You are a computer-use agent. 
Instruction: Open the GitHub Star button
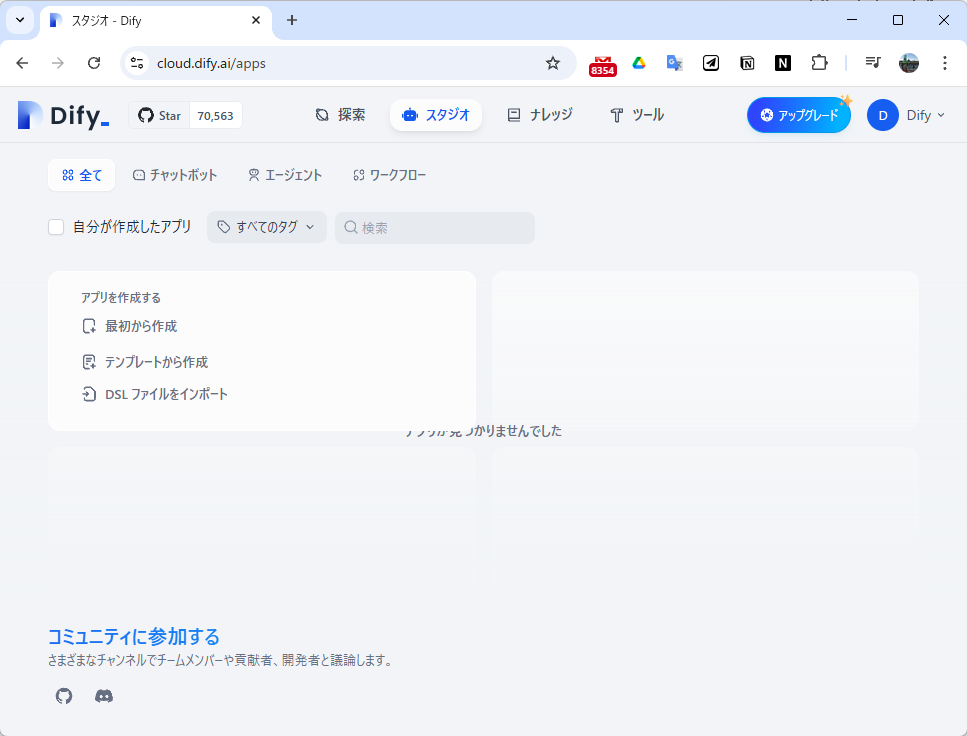[160, 115]
